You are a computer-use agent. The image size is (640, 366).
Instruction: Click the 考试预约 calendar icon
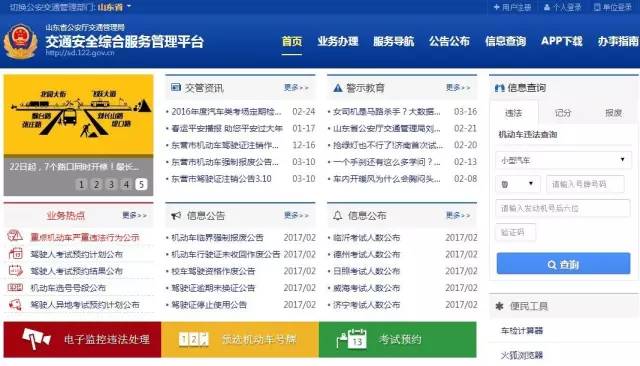pyautogui.click(x=352, y=339)
